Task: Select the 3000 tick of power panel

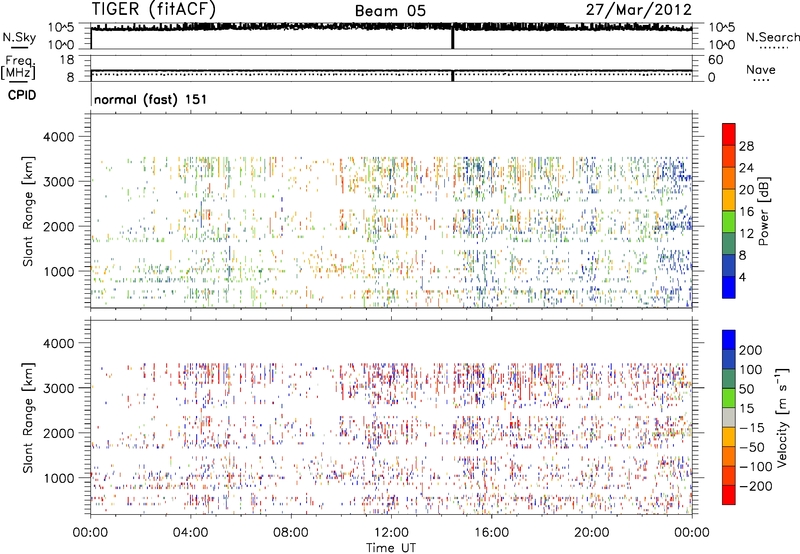Action: (58, 182)
